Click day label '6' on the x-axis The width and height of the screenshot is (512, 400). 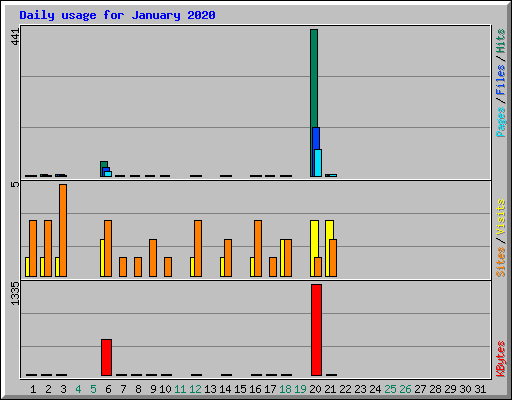pyautogui.click(x=108, y=389)
